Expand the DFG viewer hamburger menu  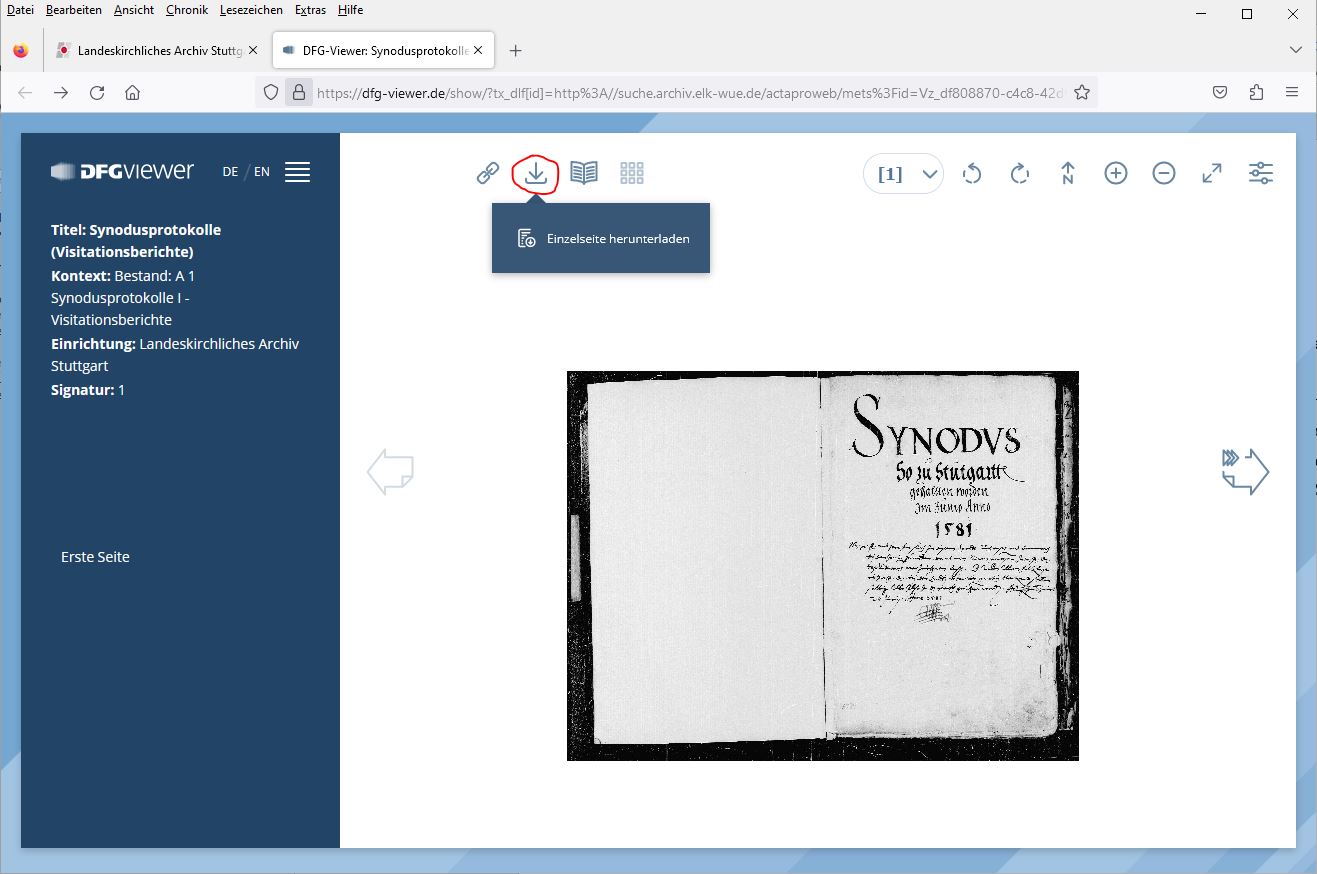tap(297, 172)
